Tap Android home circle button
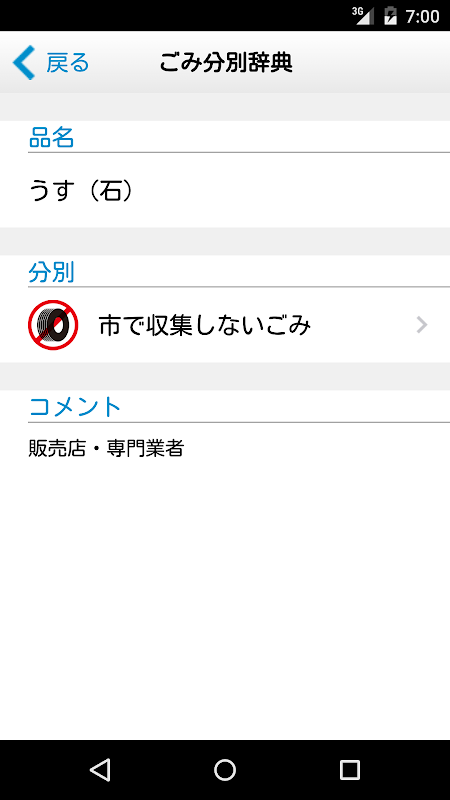This screenshot has height=800, width=450. pos(225,769)
